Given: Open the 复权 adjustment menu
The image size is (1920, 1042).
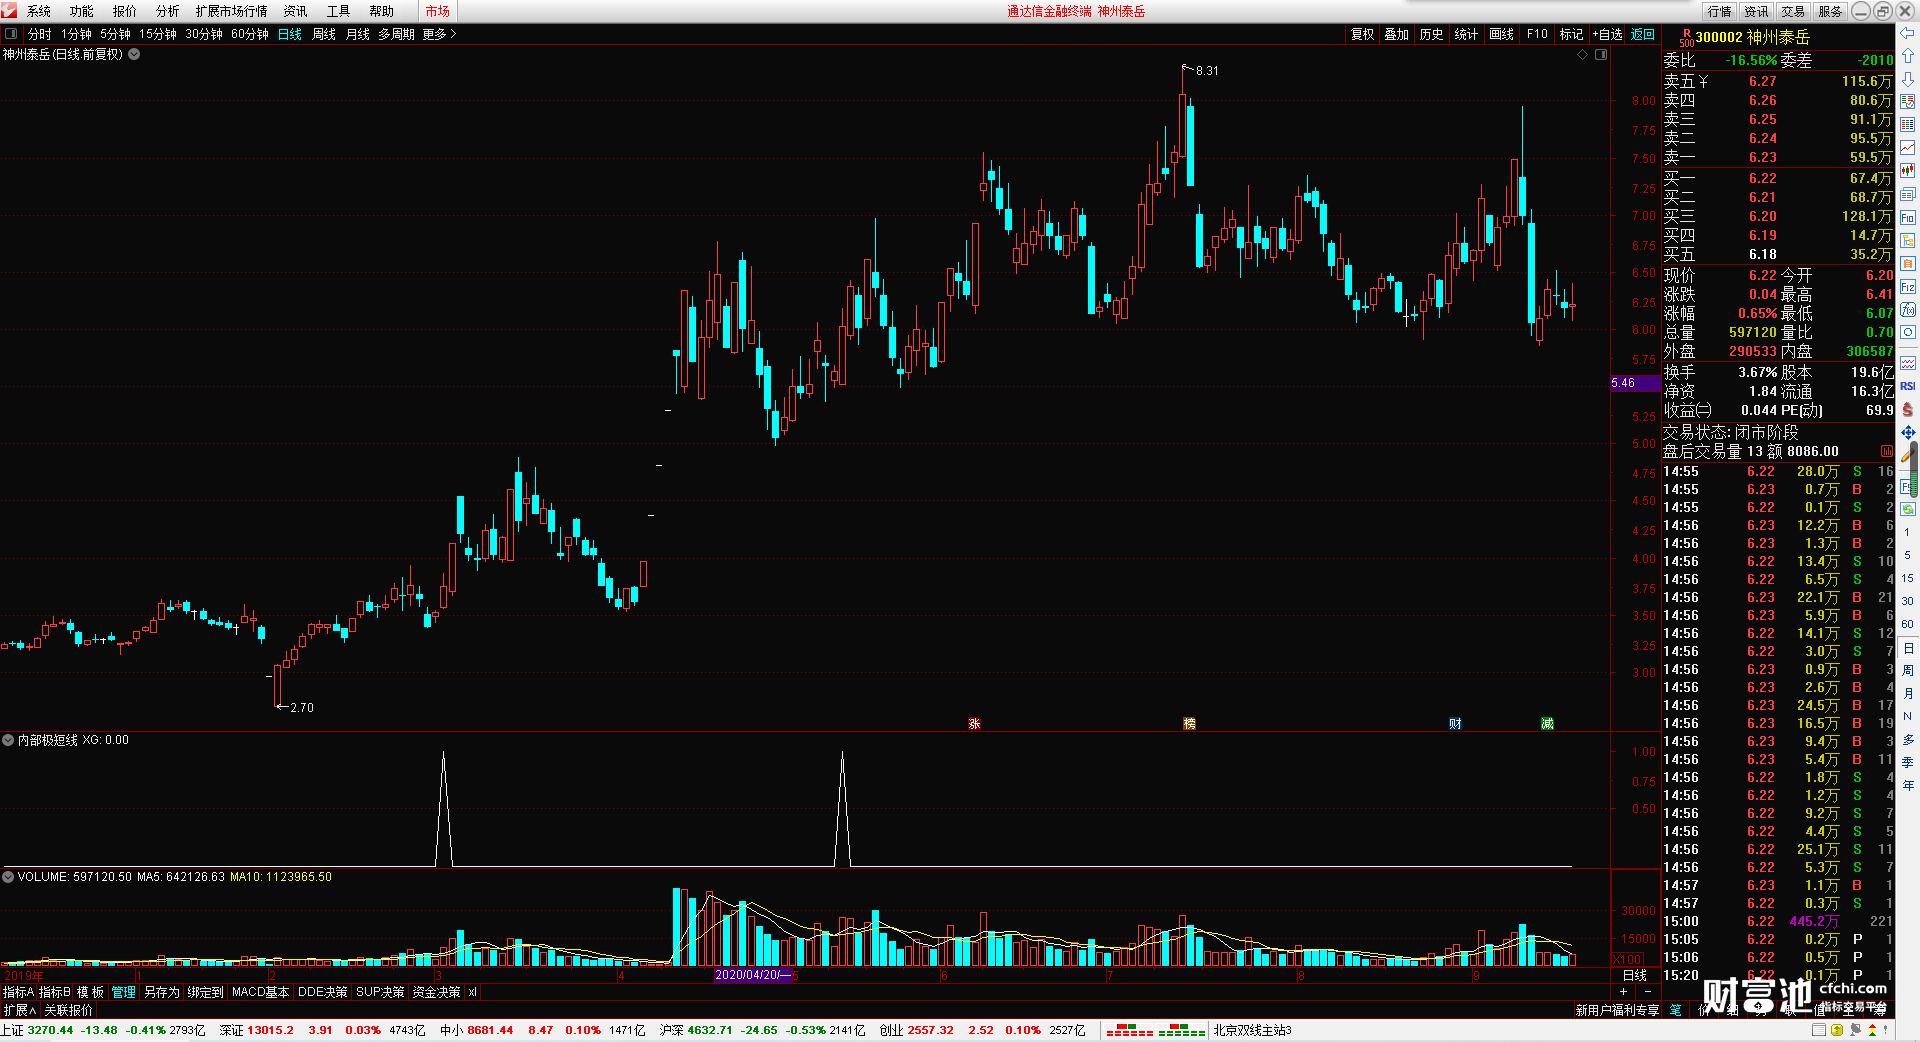Looking at the screenshot, I should (1363, 34).
